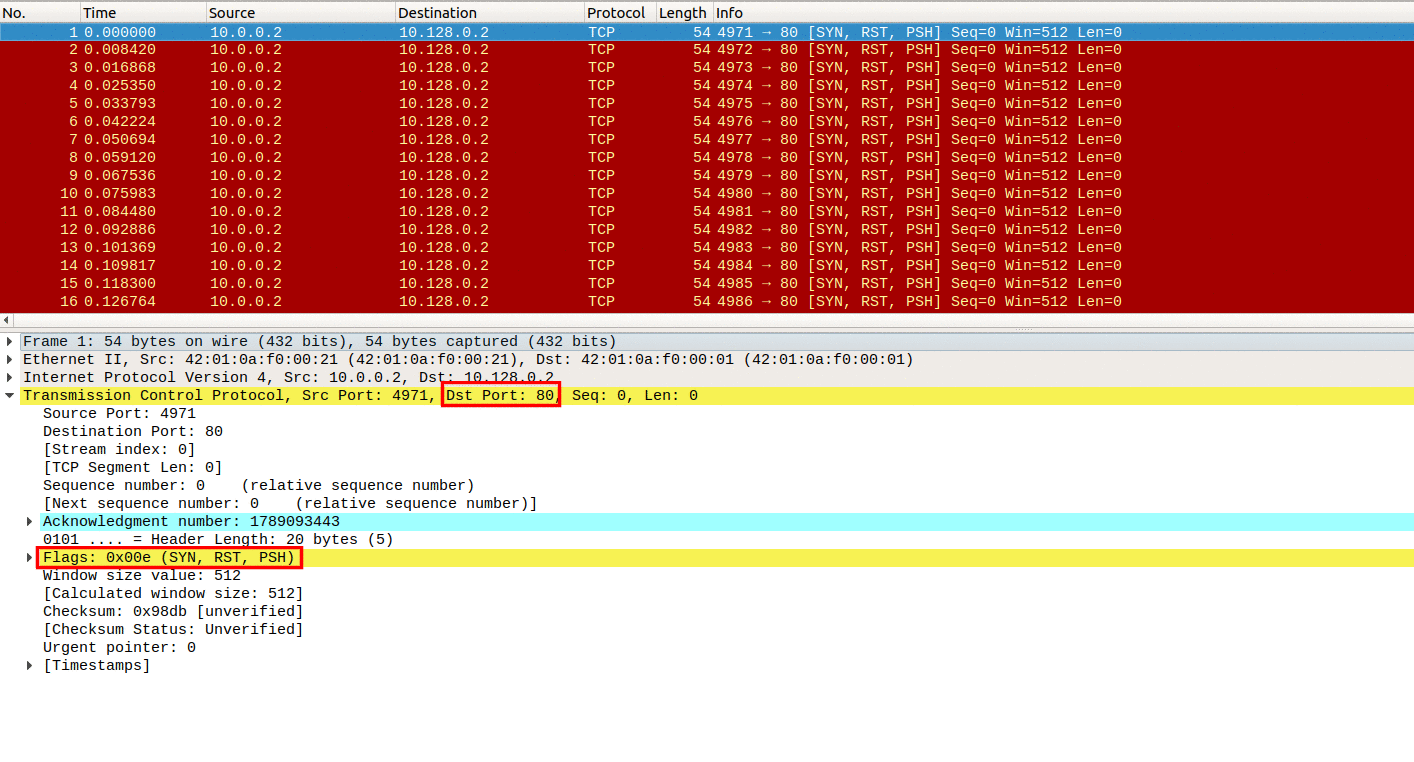Select packet 3 at time 0.016868

(707, 68)
